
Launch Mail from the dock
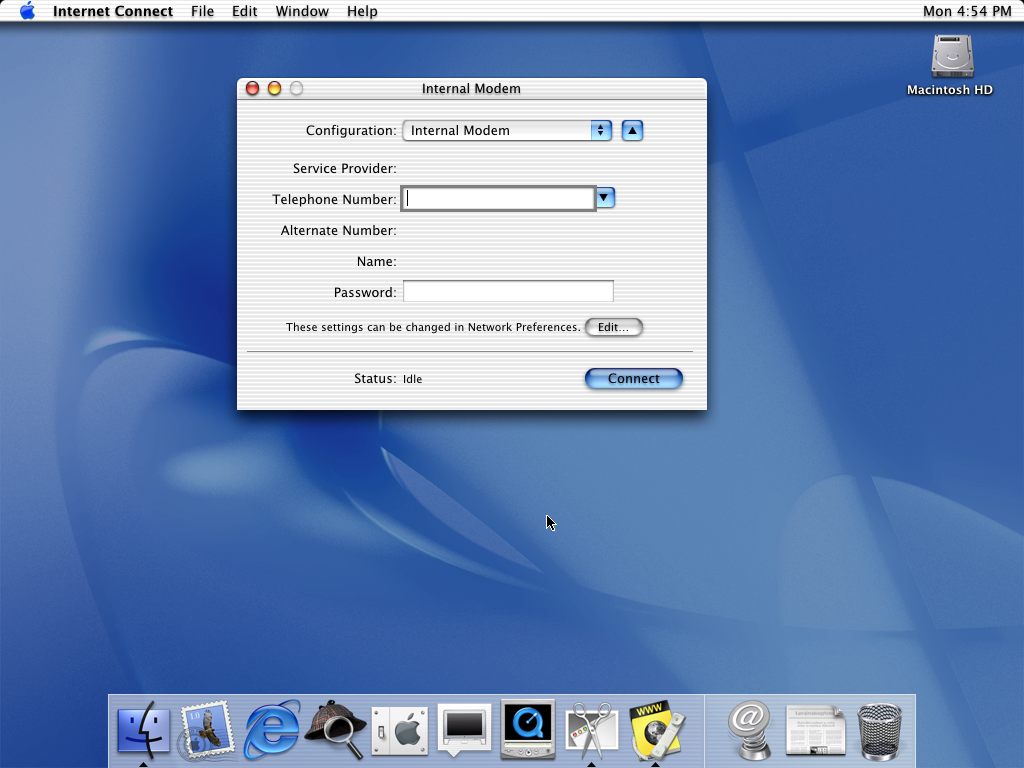[207, 729]
